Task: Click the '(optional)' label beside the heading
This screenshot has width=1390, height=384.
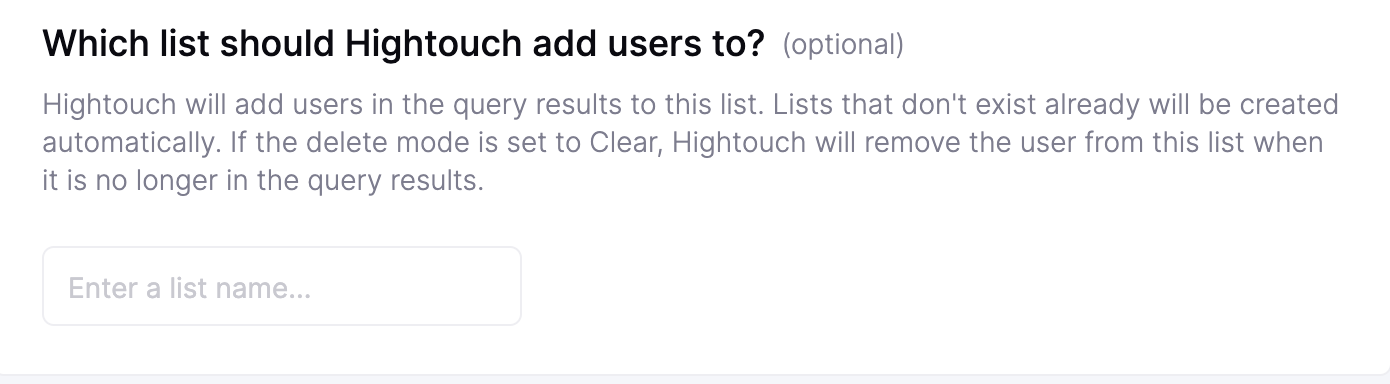Action: pos(843,45)
